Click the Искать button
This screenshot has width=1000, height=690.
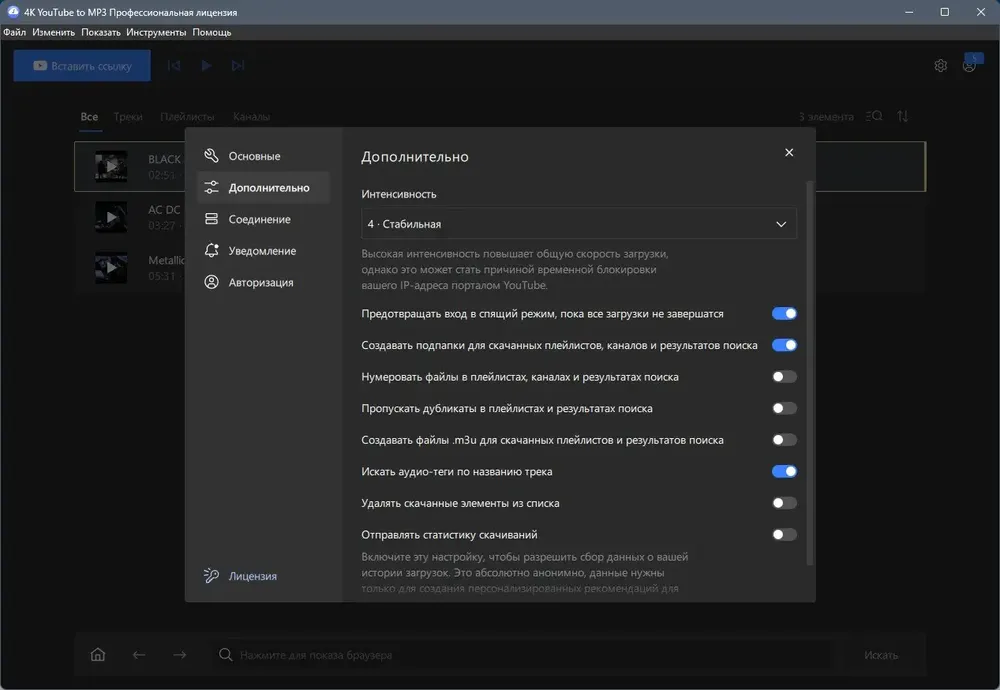881,655
